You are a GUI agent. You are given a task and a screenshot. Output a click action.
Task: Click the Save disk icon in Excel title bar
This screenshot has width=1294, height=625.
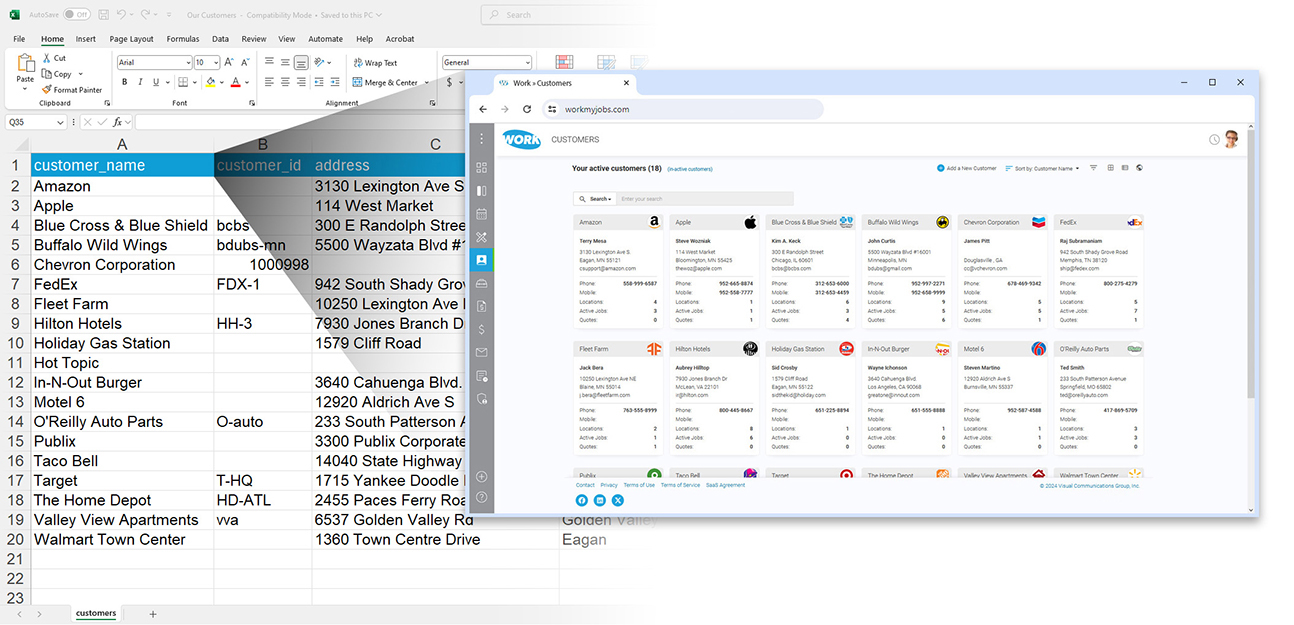103,15
